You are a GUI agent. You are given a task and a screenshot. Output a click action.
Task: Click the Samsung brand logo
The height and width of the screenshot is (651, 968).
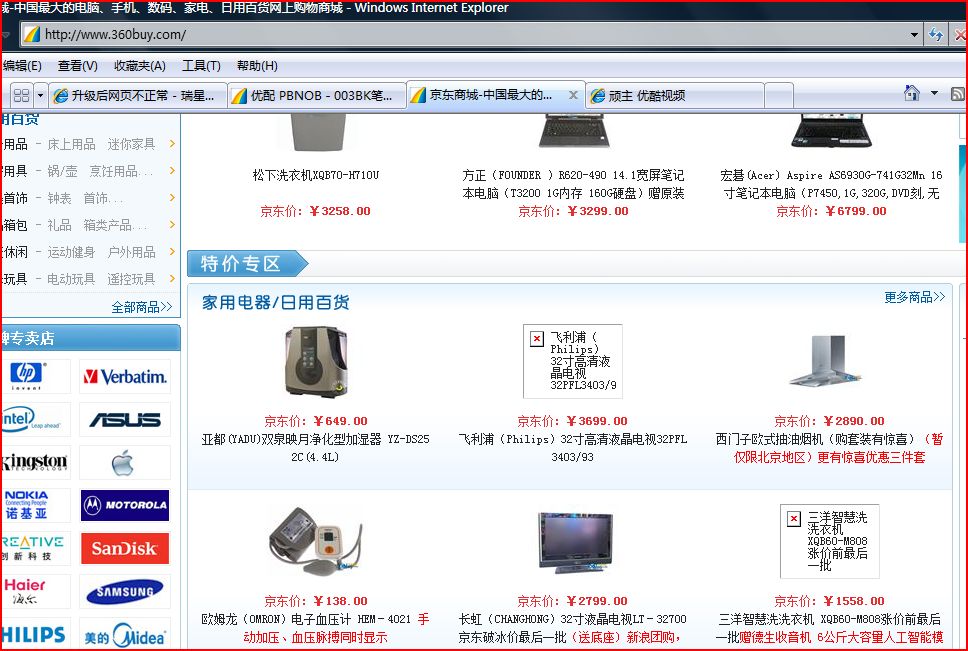point(125,592)
